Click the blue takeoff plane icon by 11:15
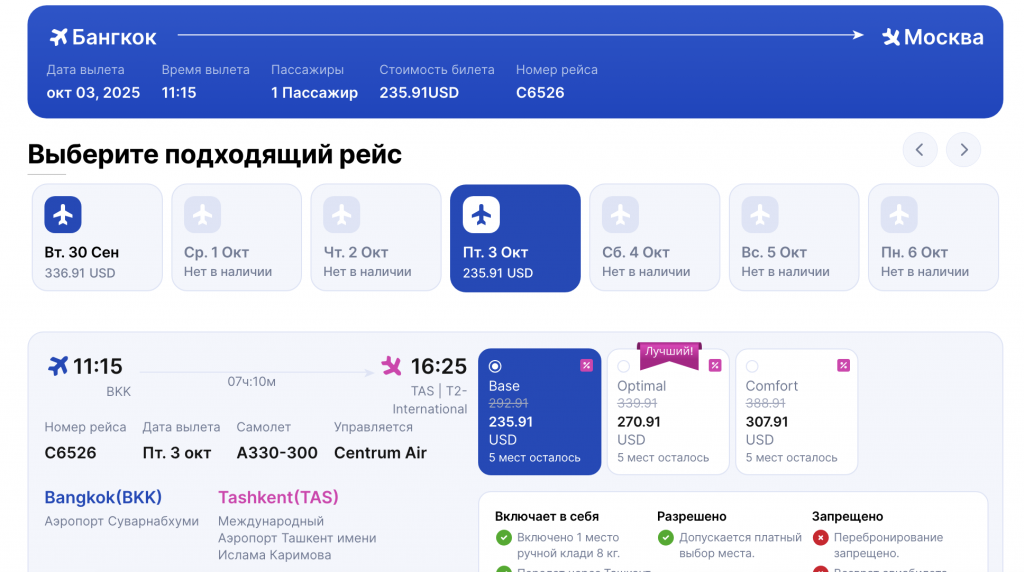1024x572 pixels. tap(58, 366)
